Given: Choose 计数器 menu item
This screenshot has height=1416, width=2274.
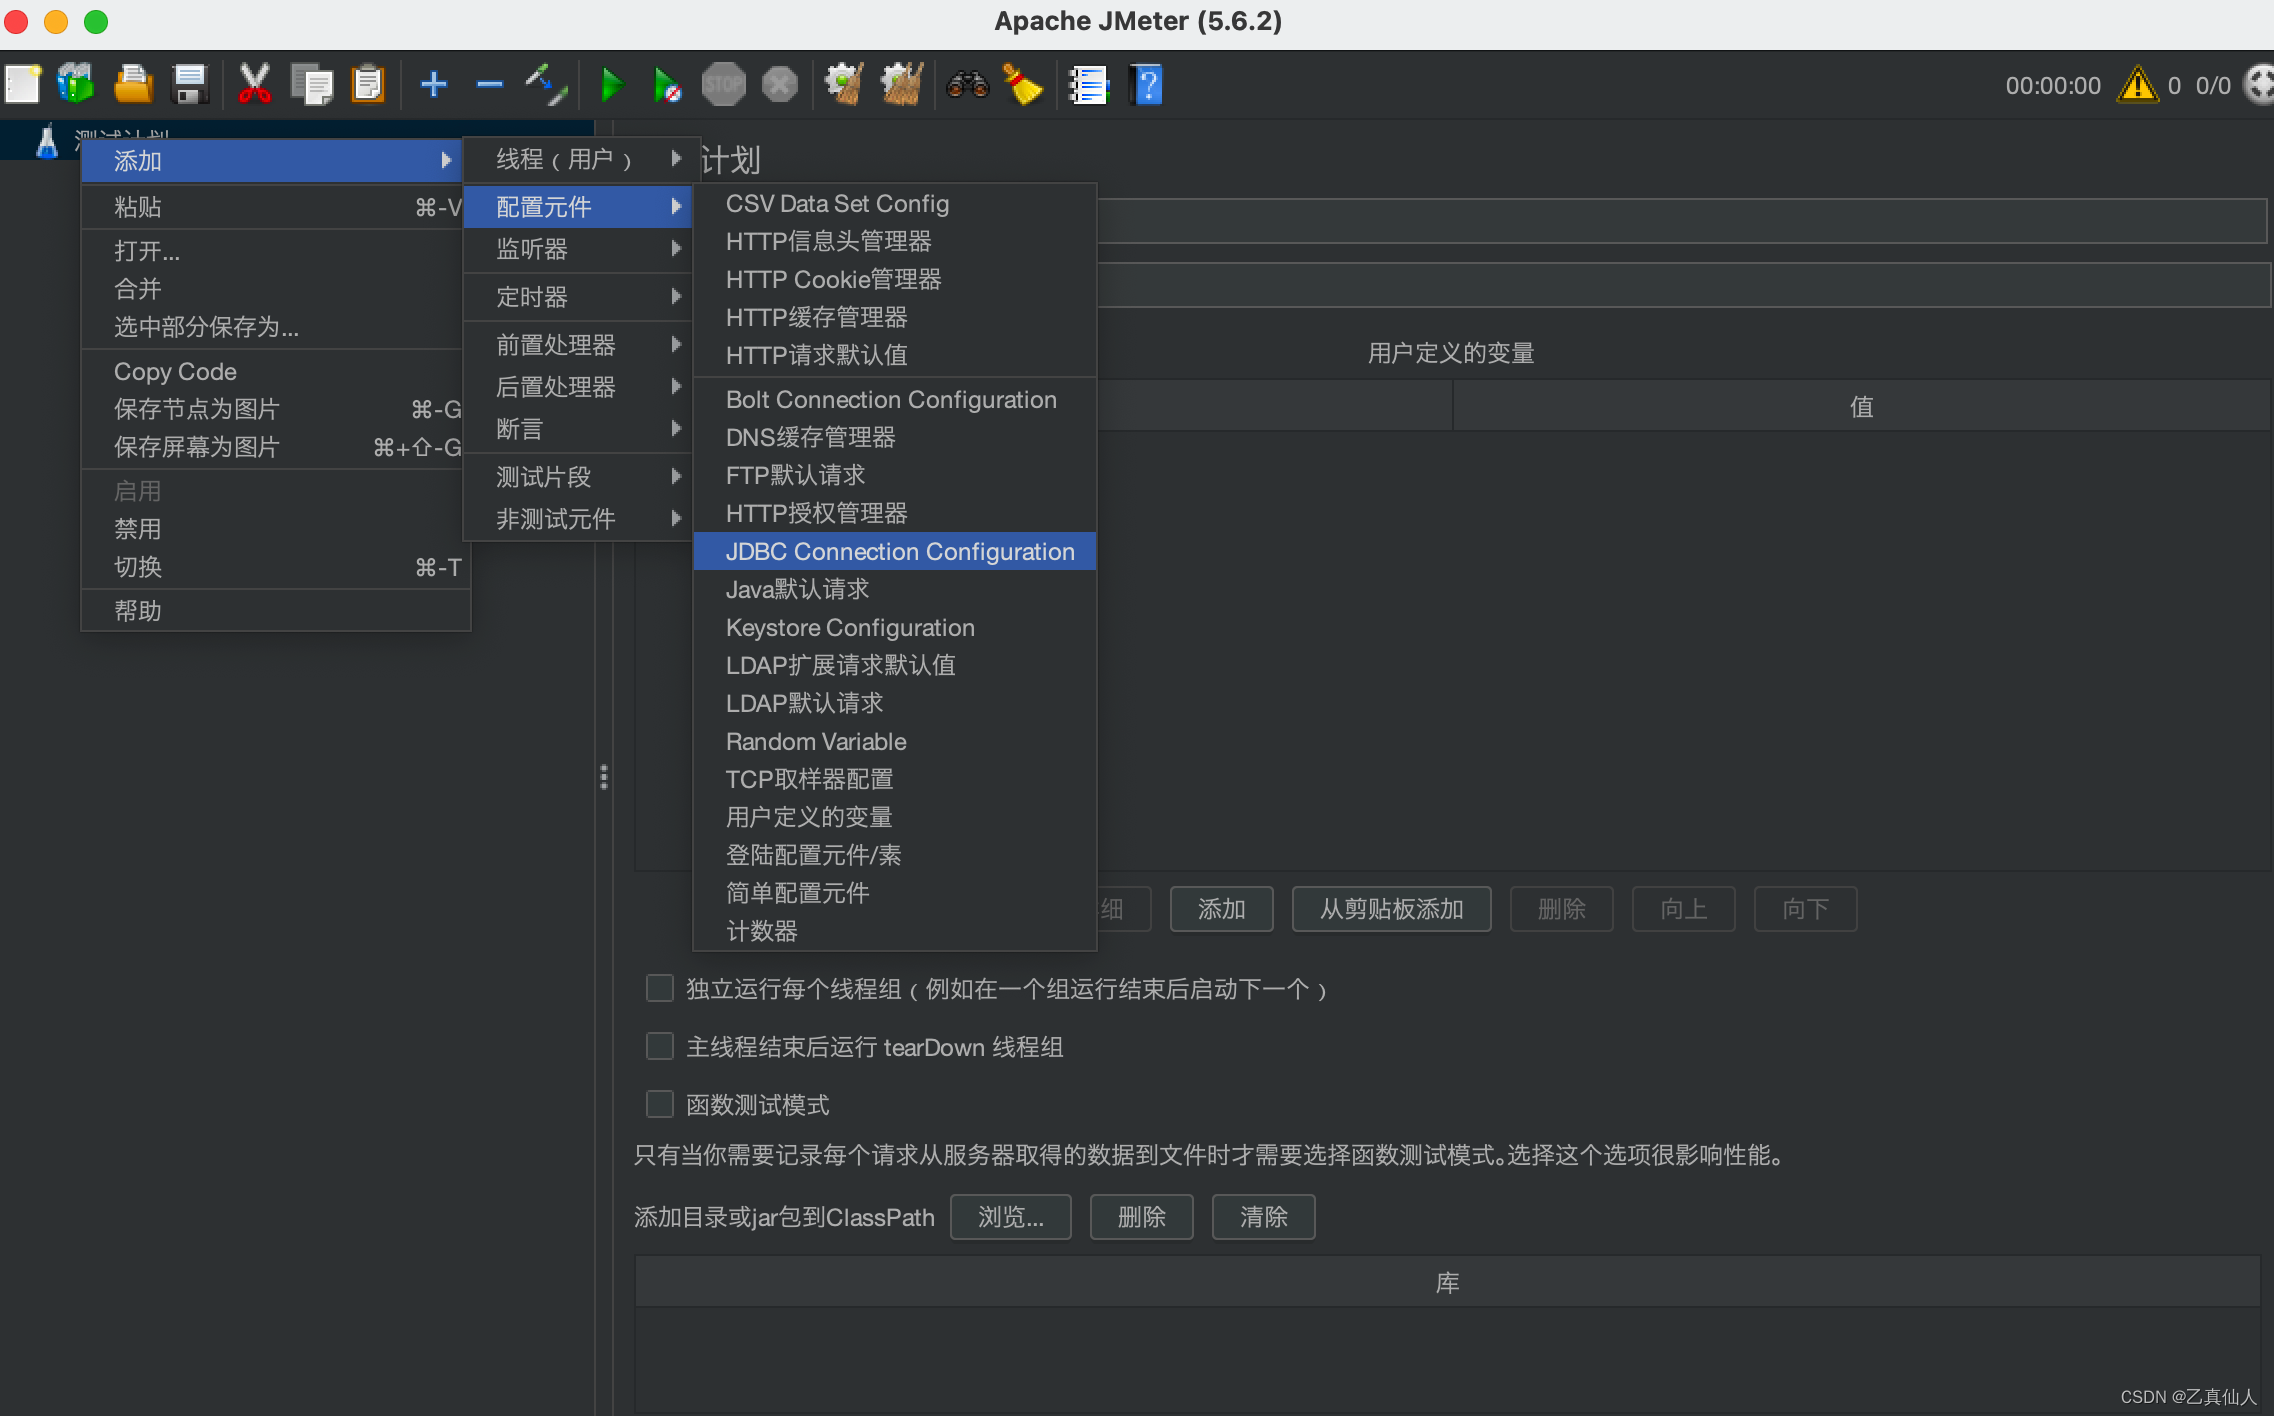Looking at the screenshot, I should click(x=895, y=932).
